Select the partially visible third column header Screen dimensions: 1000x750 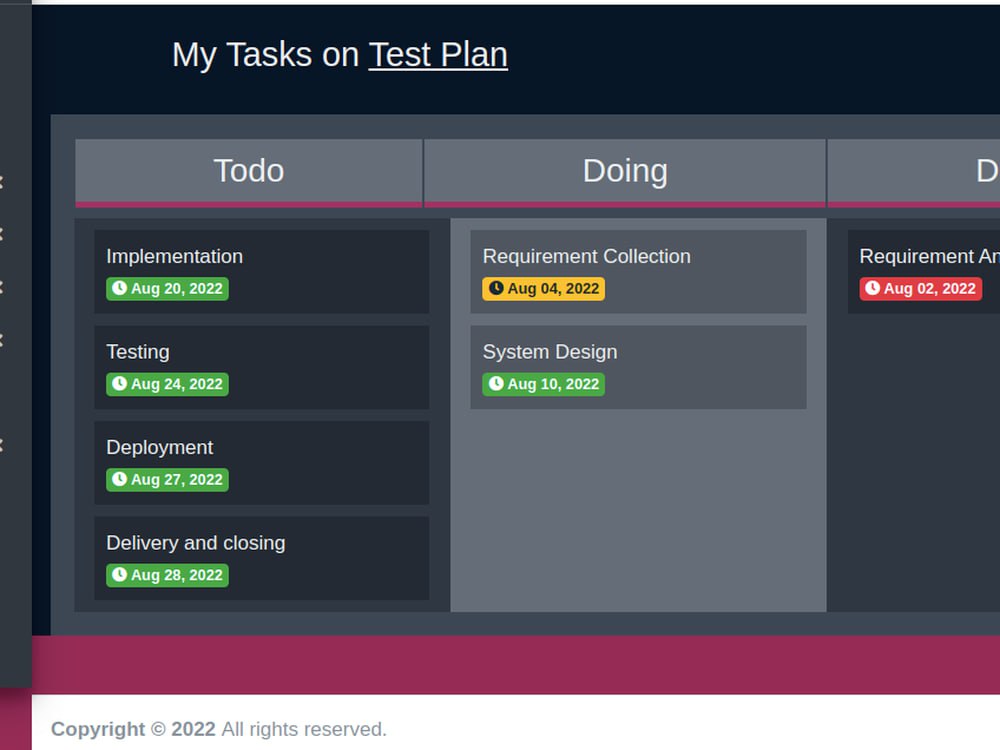pos(985,171)
